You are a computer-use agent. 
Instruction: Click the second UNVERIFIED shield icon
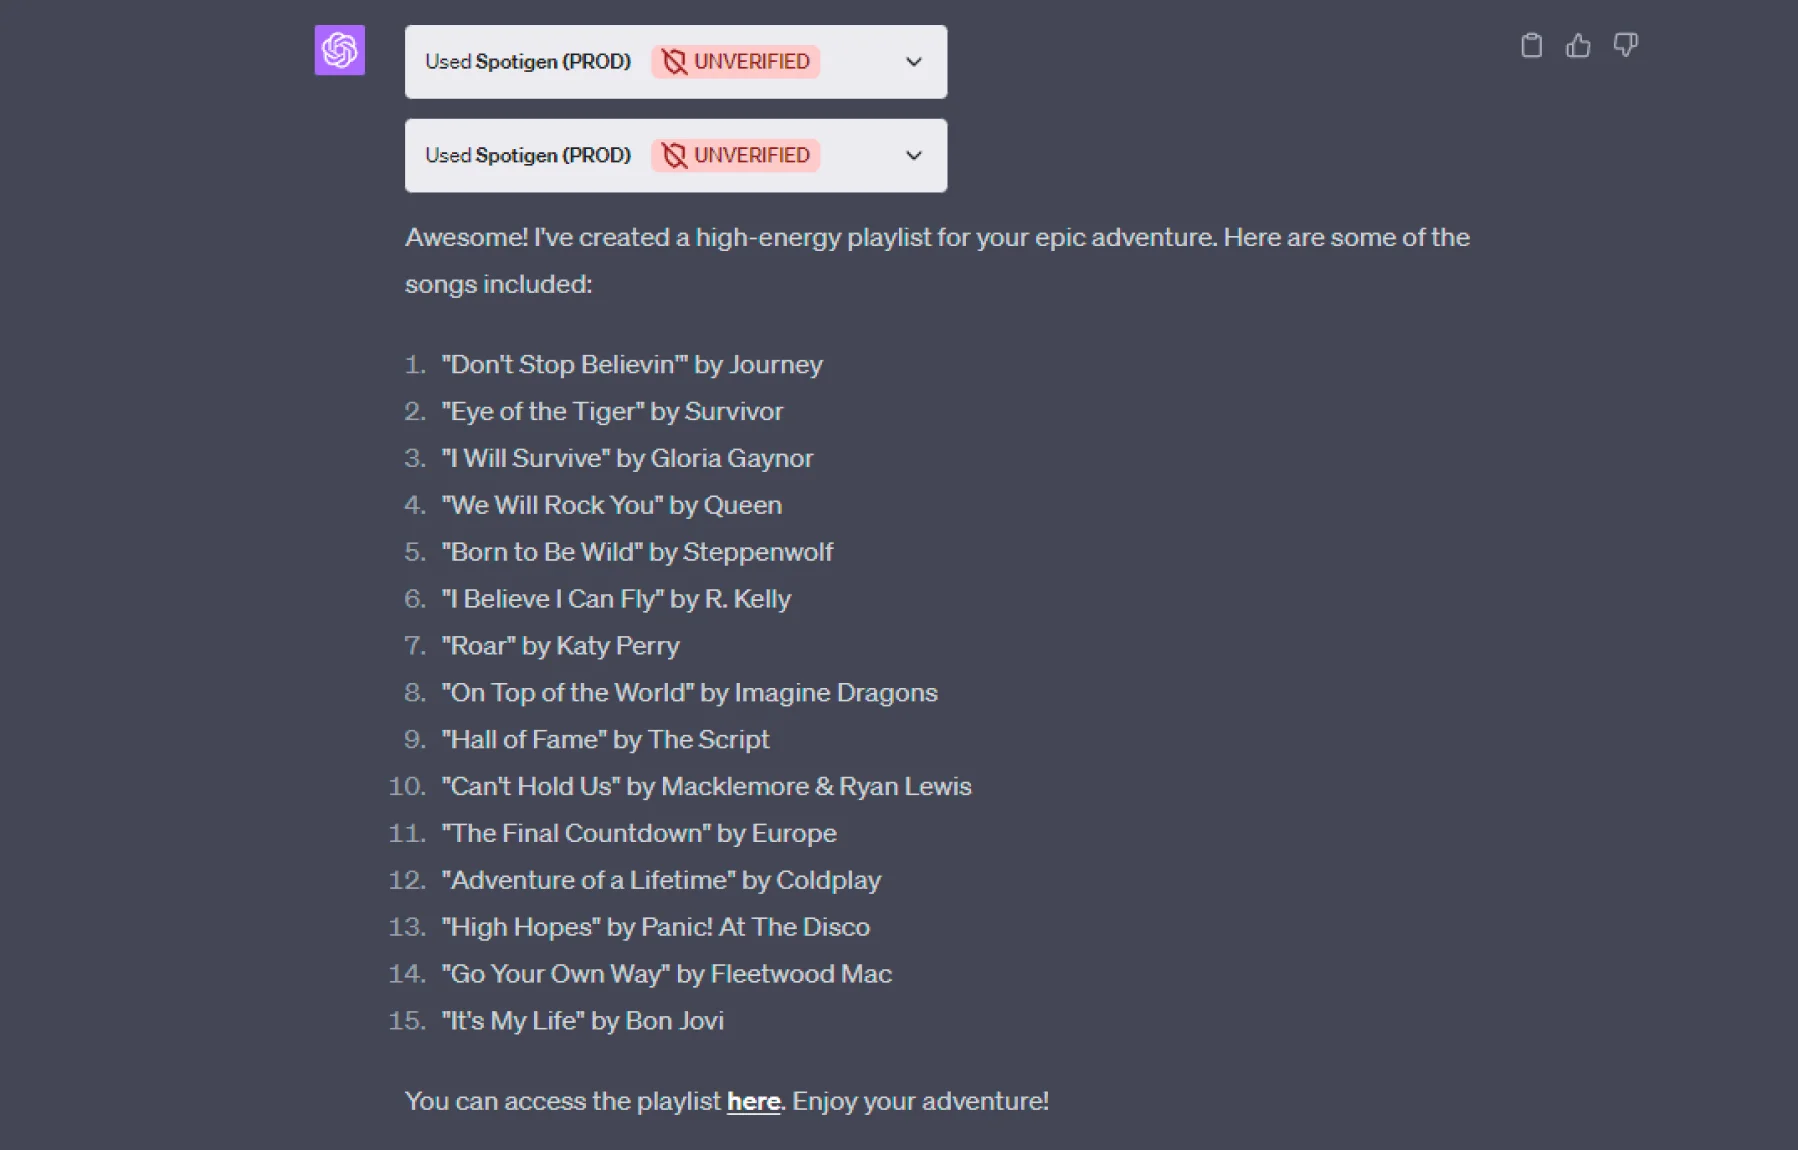click(675, 156)
